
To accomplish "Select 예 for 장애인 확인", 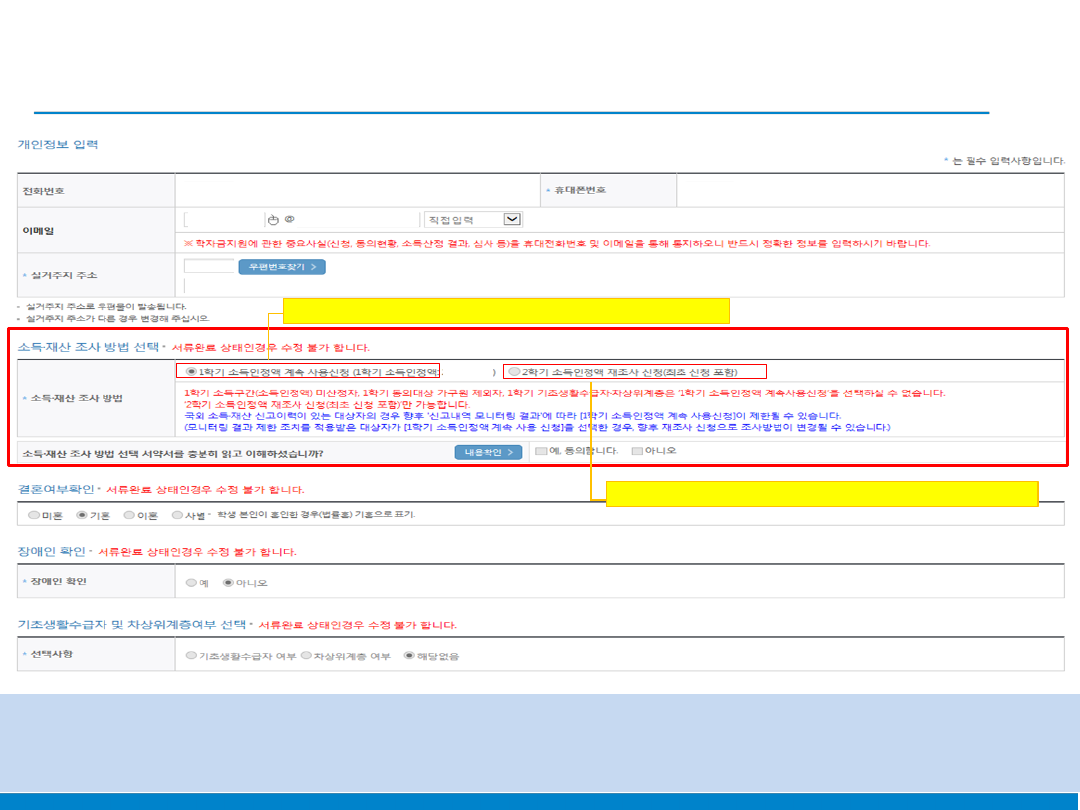I will tap(191, 583).
